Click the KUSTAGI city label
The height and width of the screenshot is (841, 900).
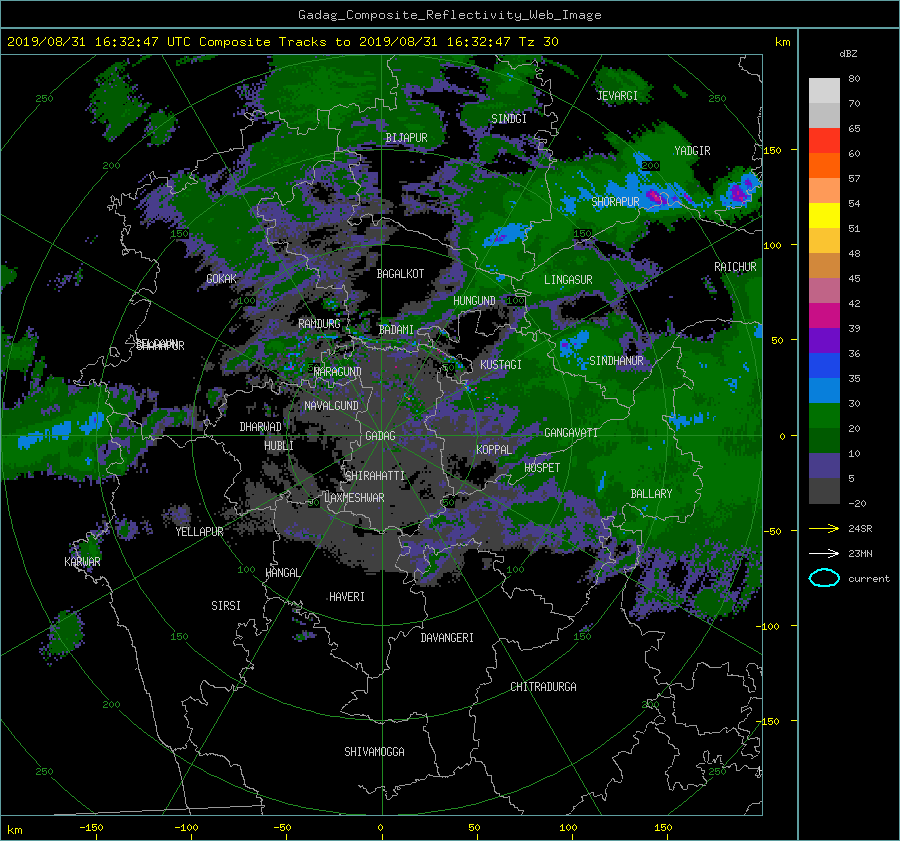[501, 365]
